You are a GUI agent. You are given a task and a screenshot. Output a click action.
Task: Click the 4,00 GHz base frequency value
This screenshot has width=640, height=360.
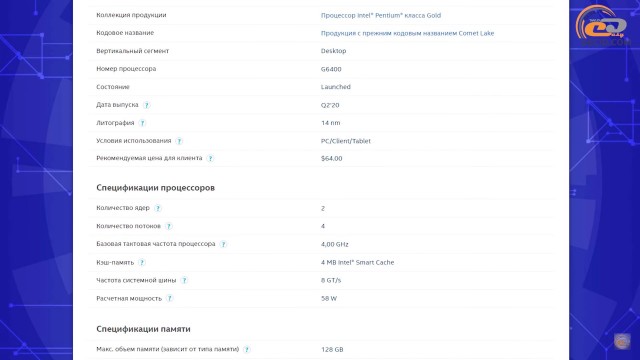click(x=335, y=244)
